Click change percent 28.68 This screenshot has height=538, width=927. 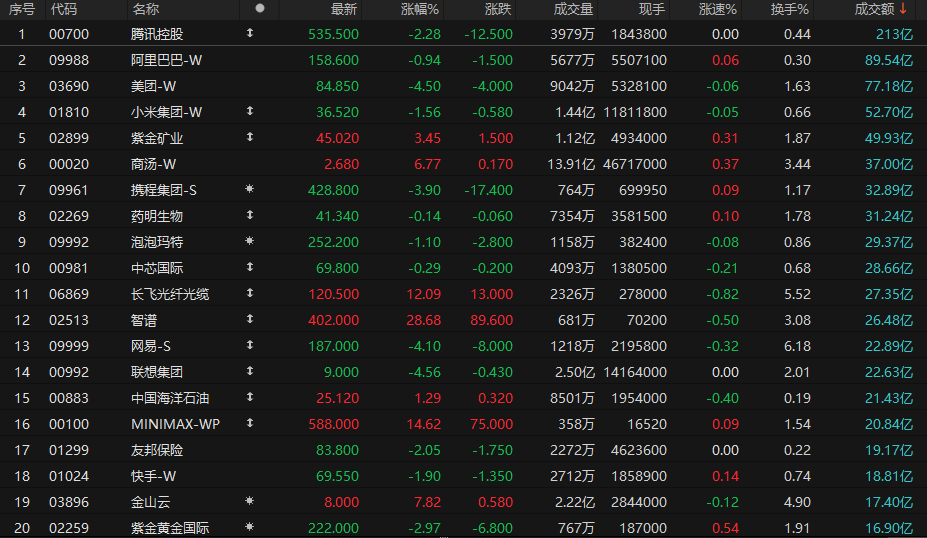pyautogui.click(x=423, y=320)
